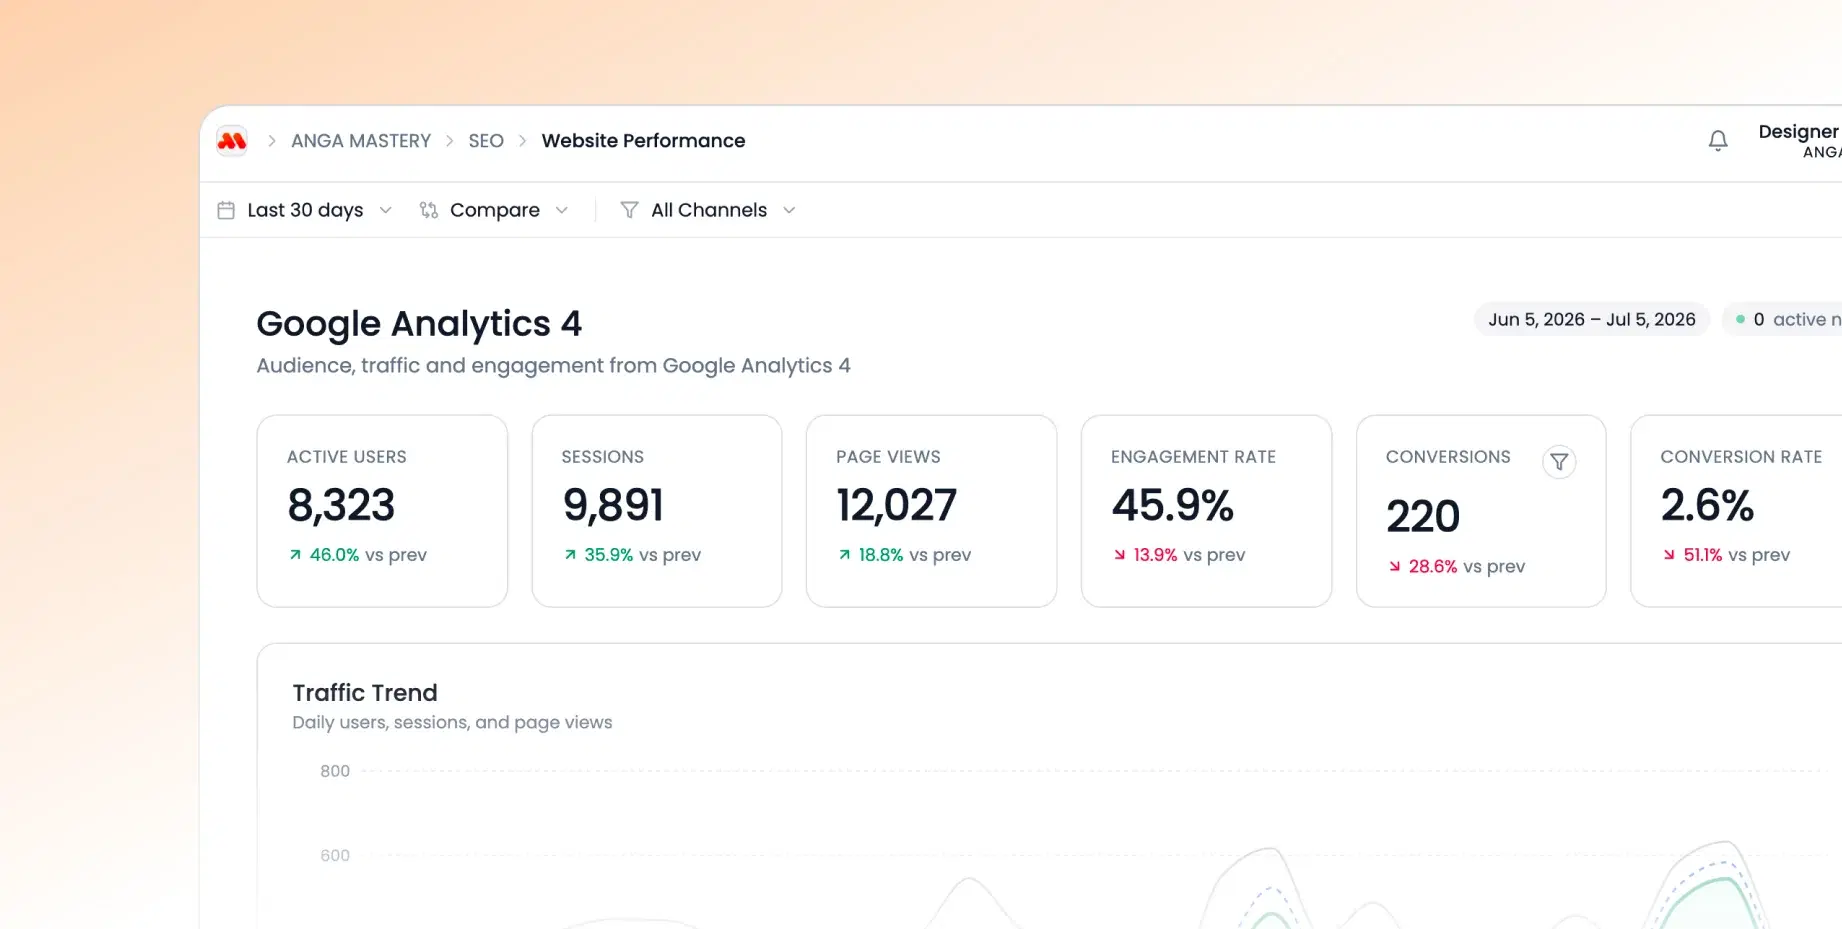Click the 800 axis label on chart

click(x=335, y=771)
